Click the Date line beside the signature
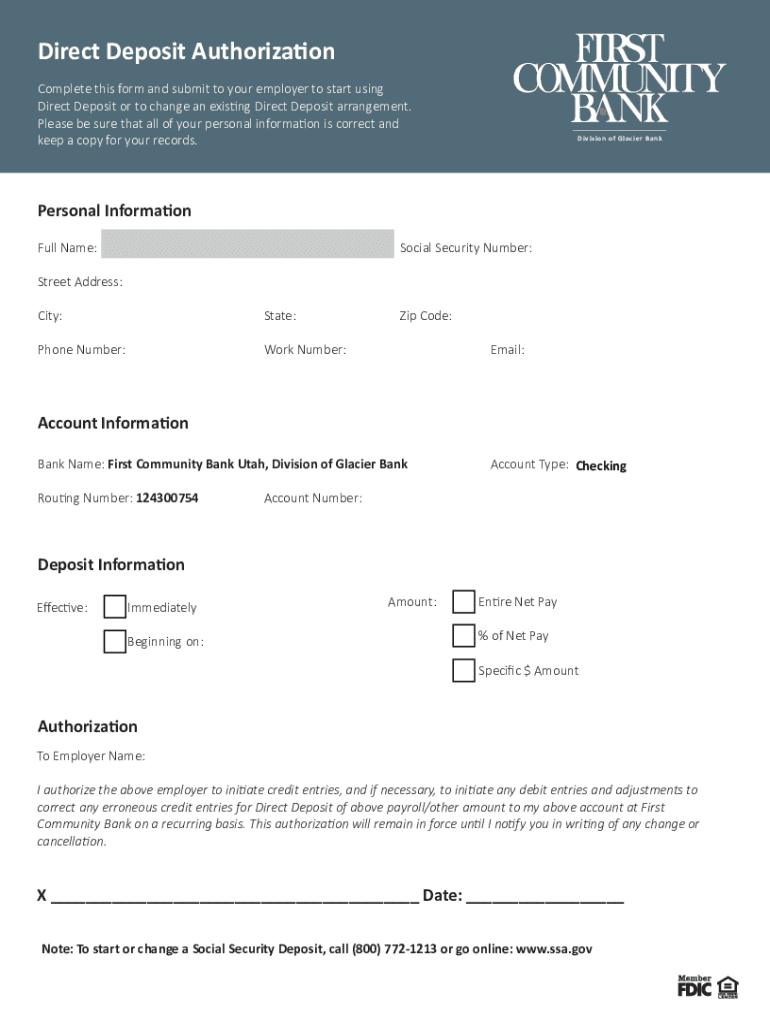 tap(545, 895)
